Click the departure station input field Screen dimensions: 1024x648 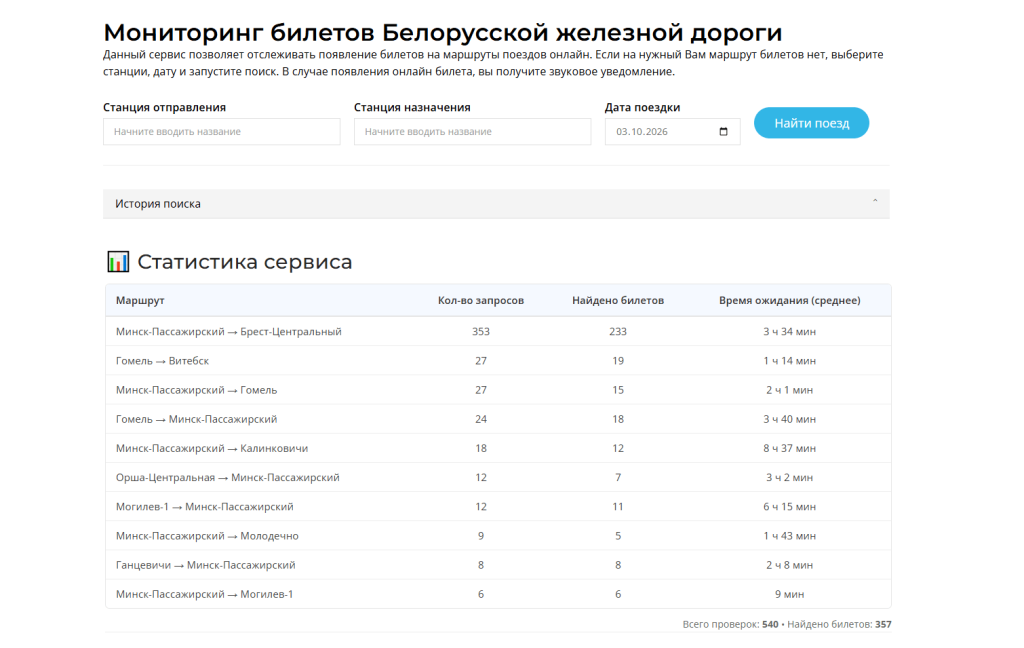coord(221,131)
